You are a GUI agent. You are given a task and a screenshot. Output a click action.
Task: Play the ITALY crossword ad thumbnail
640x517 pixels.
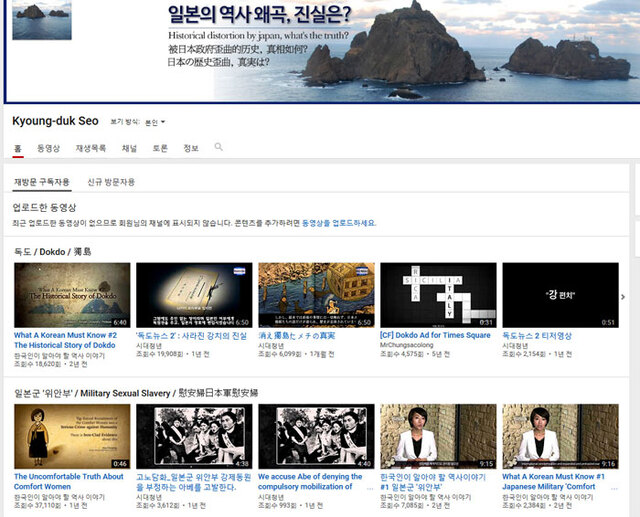438,295
